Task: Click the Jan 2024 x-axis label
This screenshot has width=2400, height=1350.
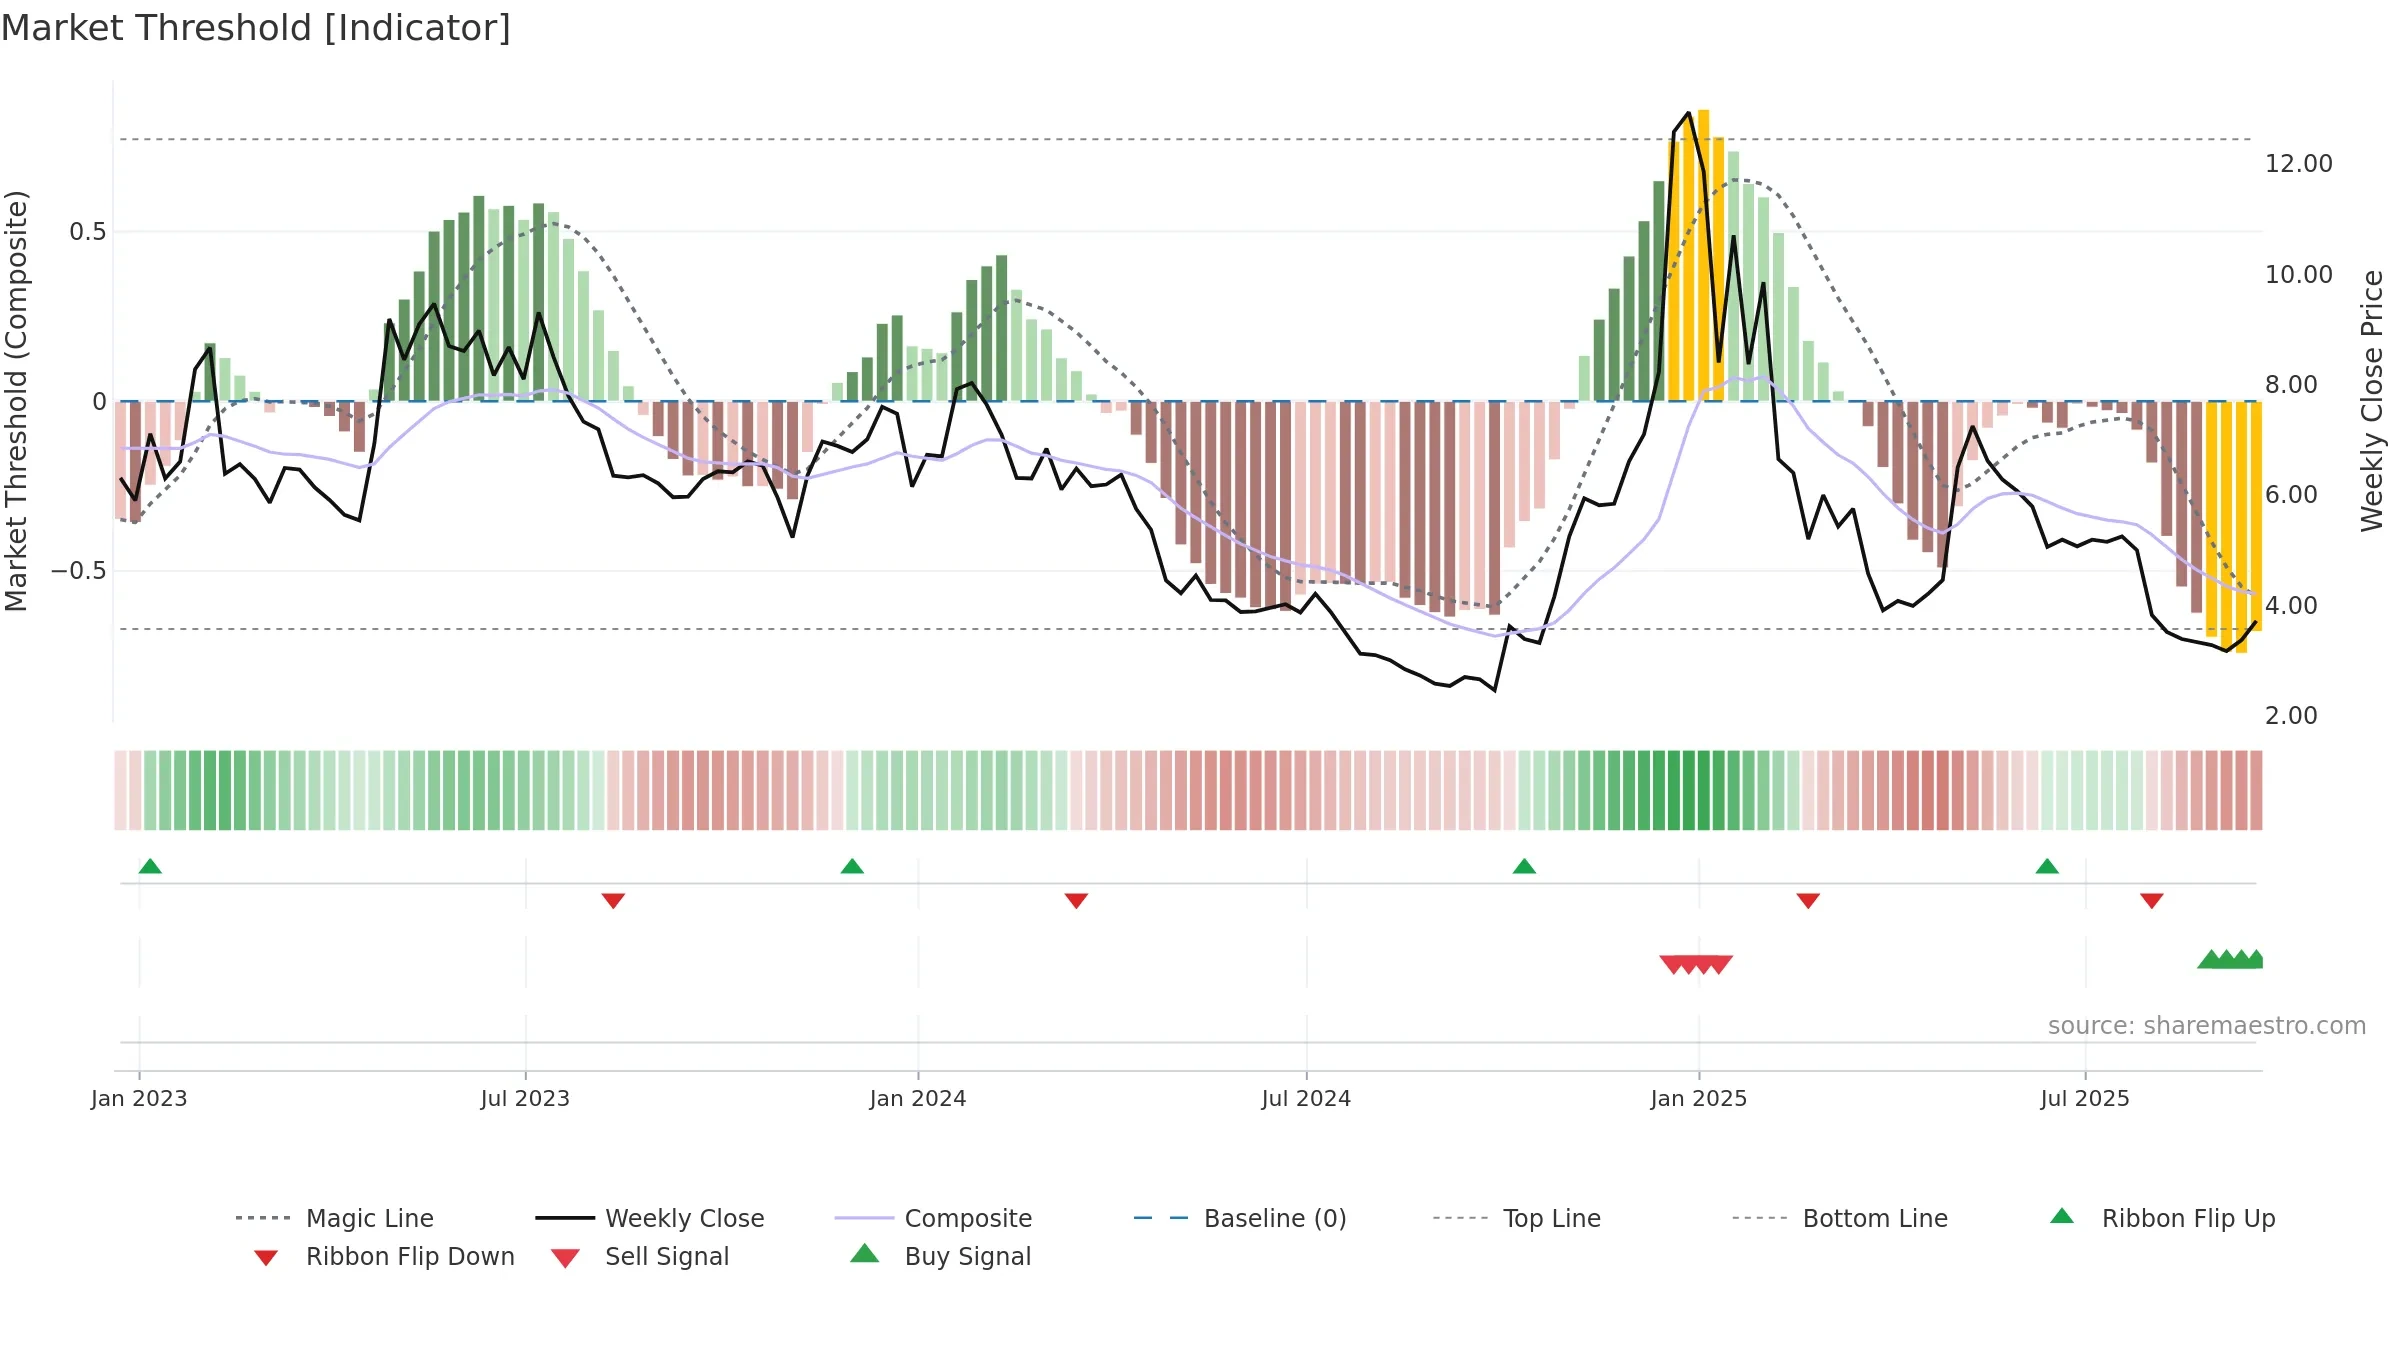Action: pyautogui.click(x=918, y=1098)
